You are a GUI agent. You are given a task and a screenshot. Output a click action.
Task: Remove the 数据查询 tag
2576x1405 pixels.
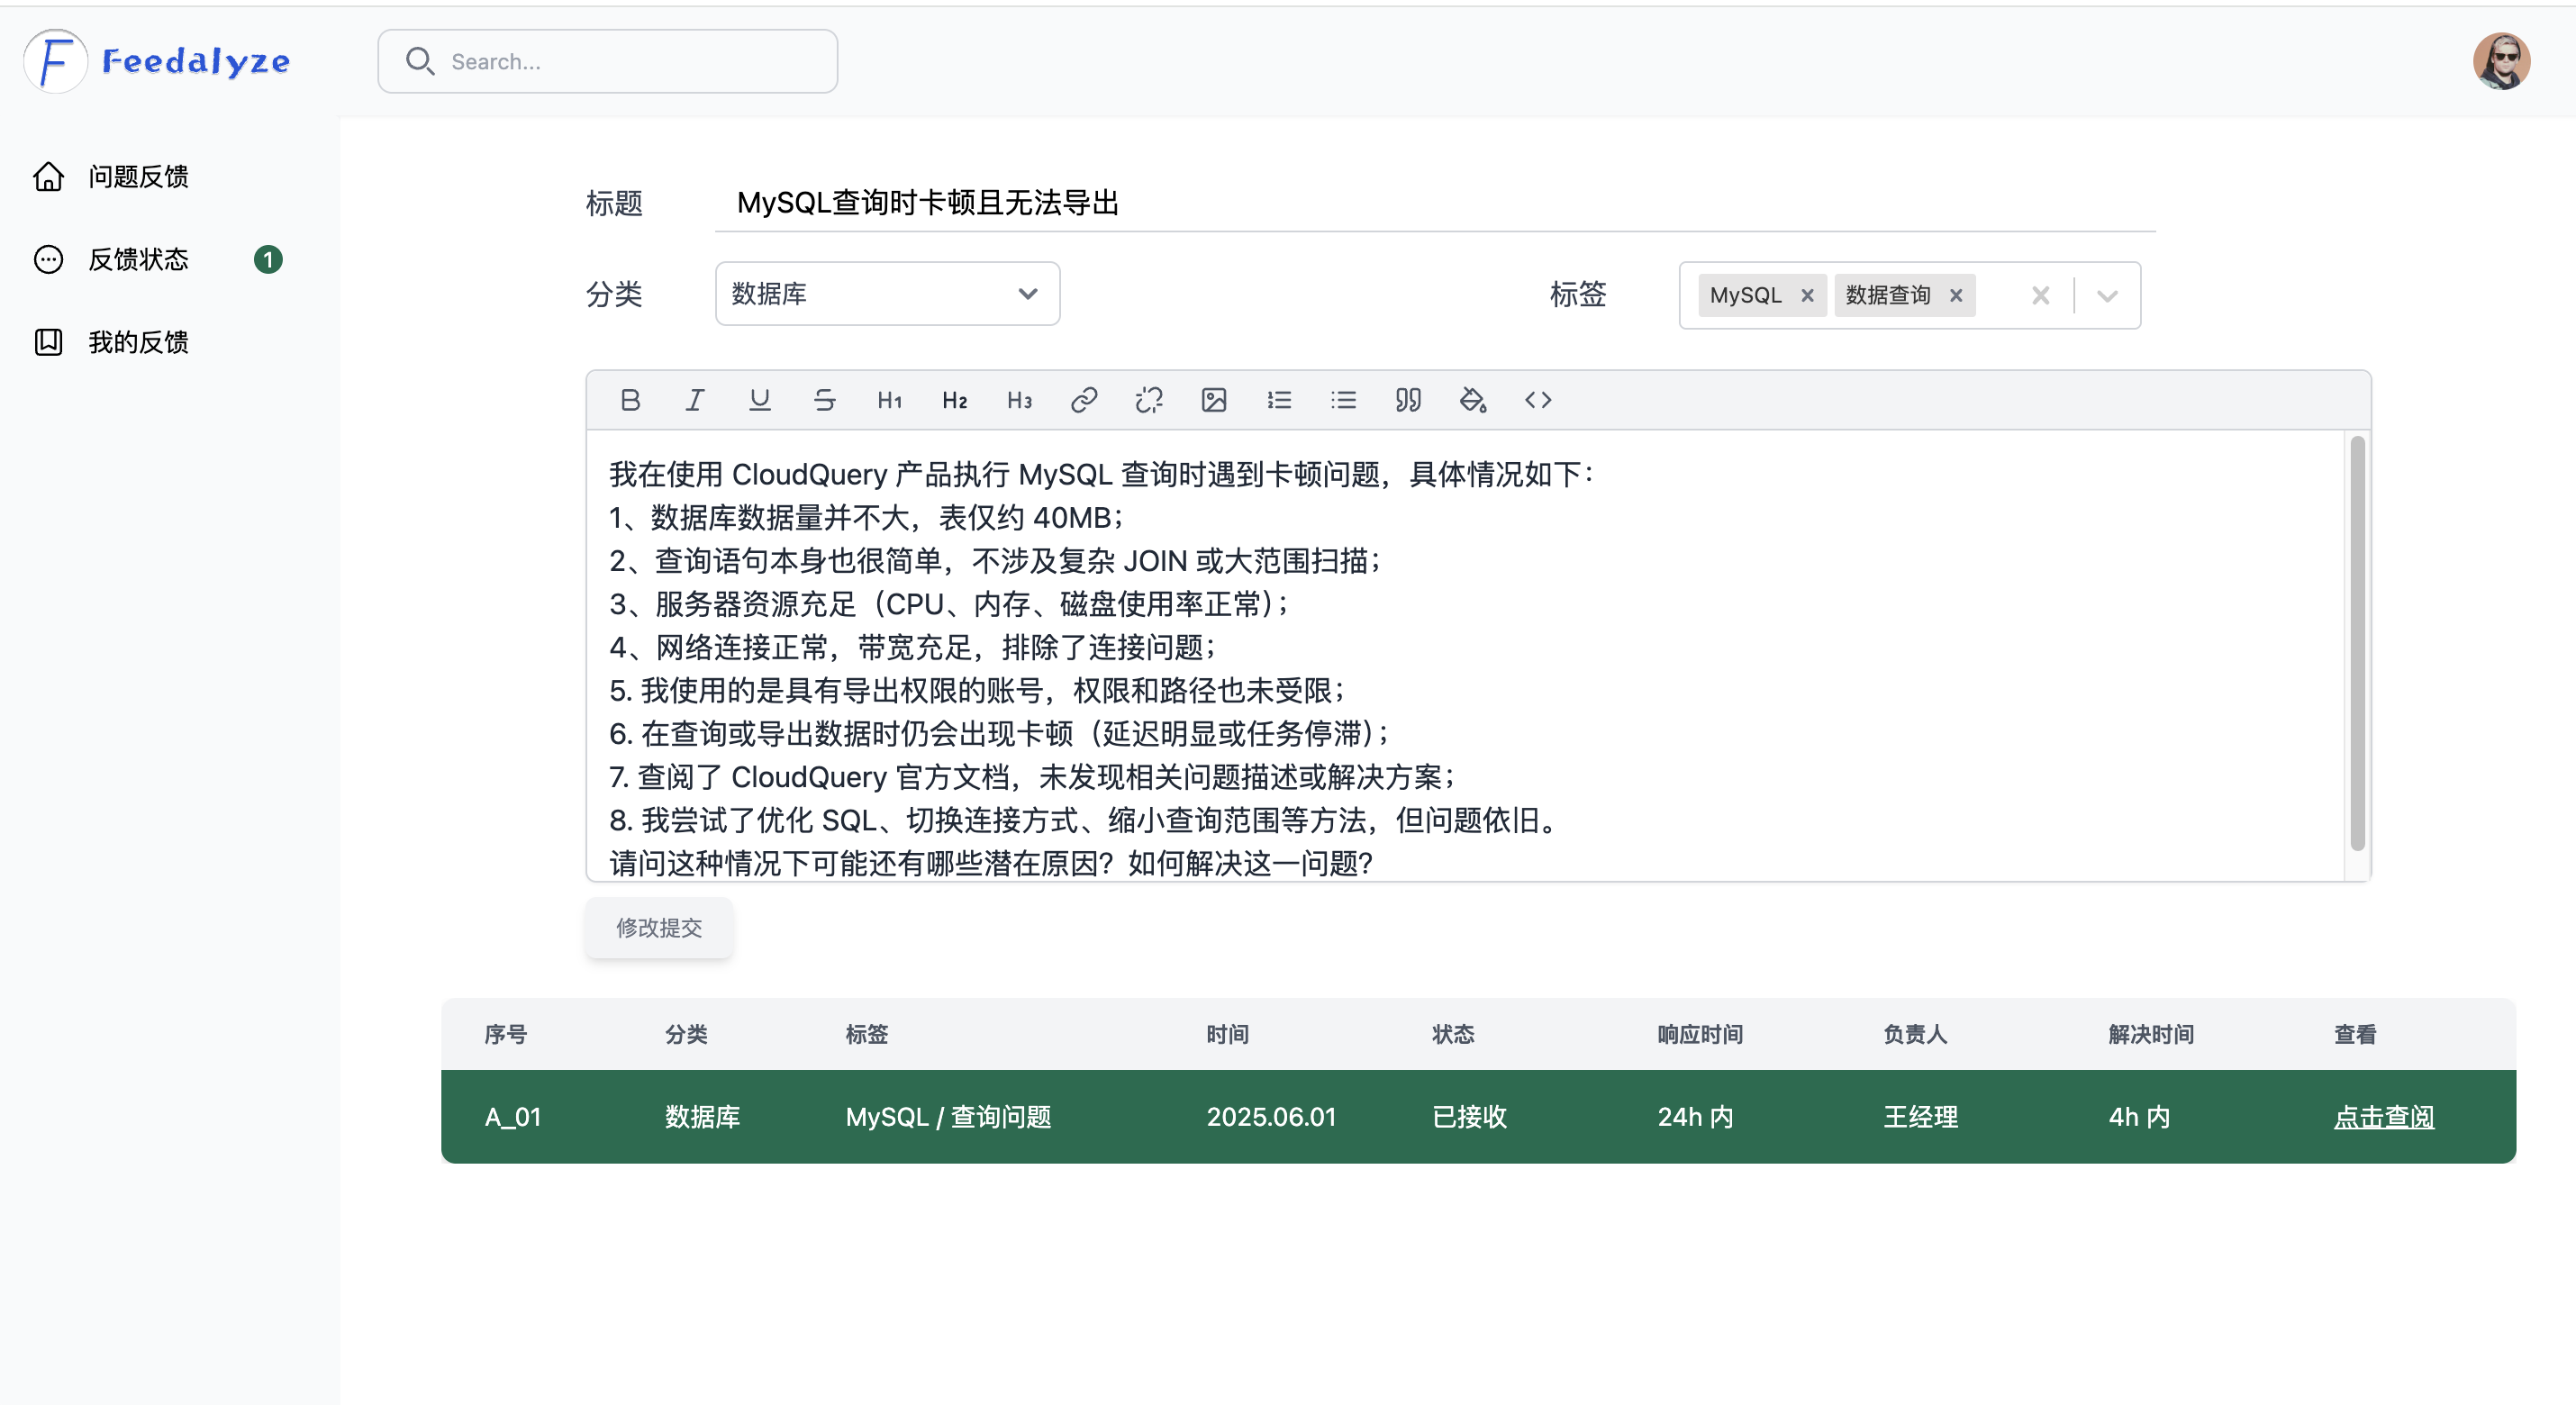1956,295
